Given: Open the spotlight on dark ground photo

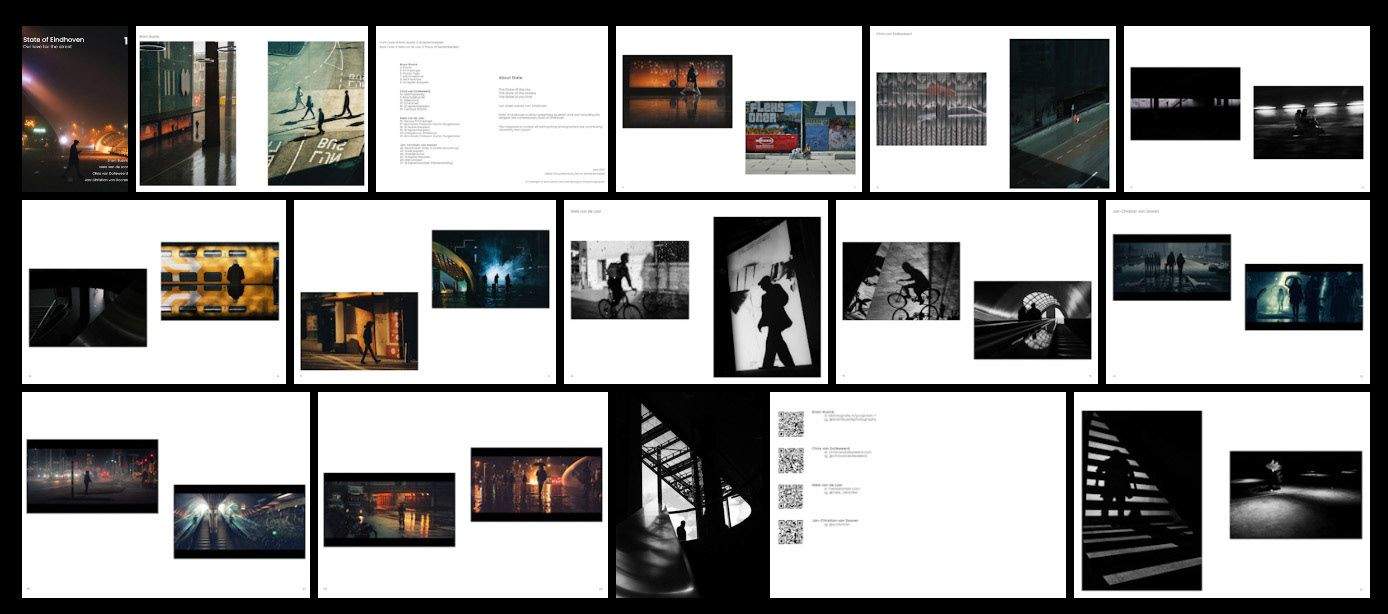Looking at the screenshot, I should click(1296, 495).
